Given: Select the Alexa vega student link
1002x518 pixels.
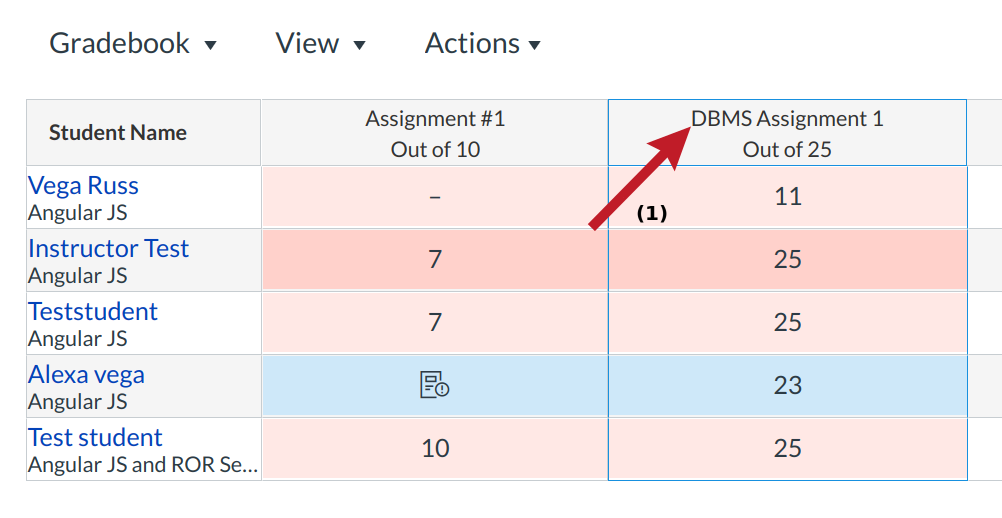Looking at the screenshot, I should (x=86, y=374).
